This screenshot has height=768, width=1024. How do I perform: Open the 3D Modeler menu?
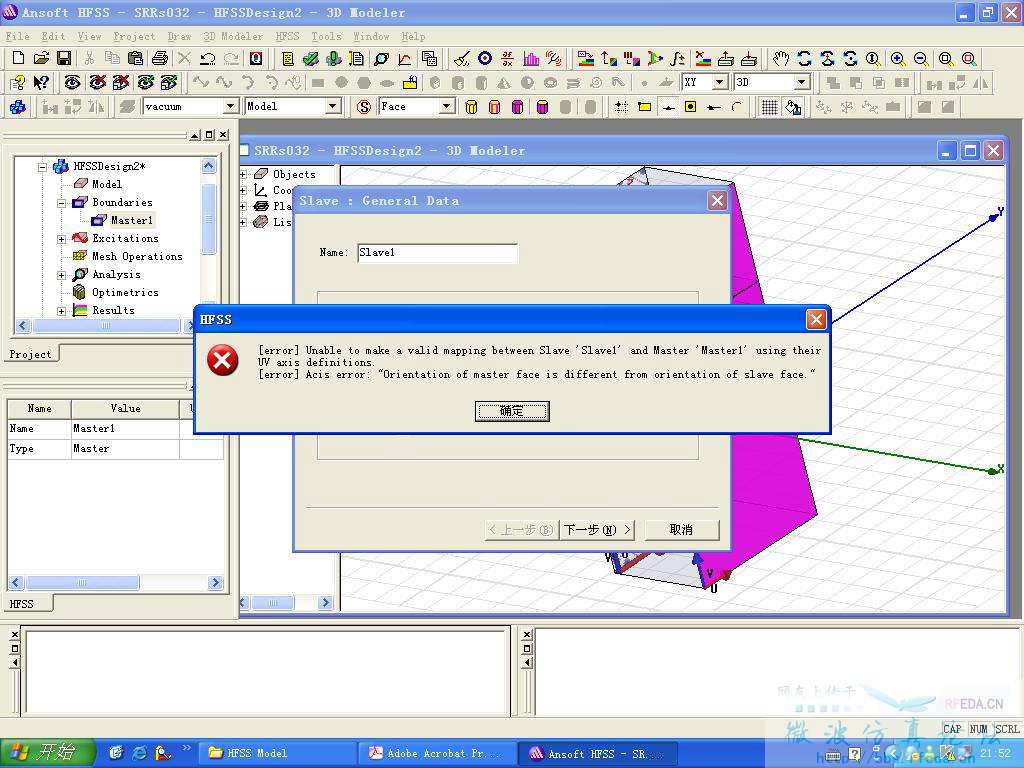tap(232, 37)
